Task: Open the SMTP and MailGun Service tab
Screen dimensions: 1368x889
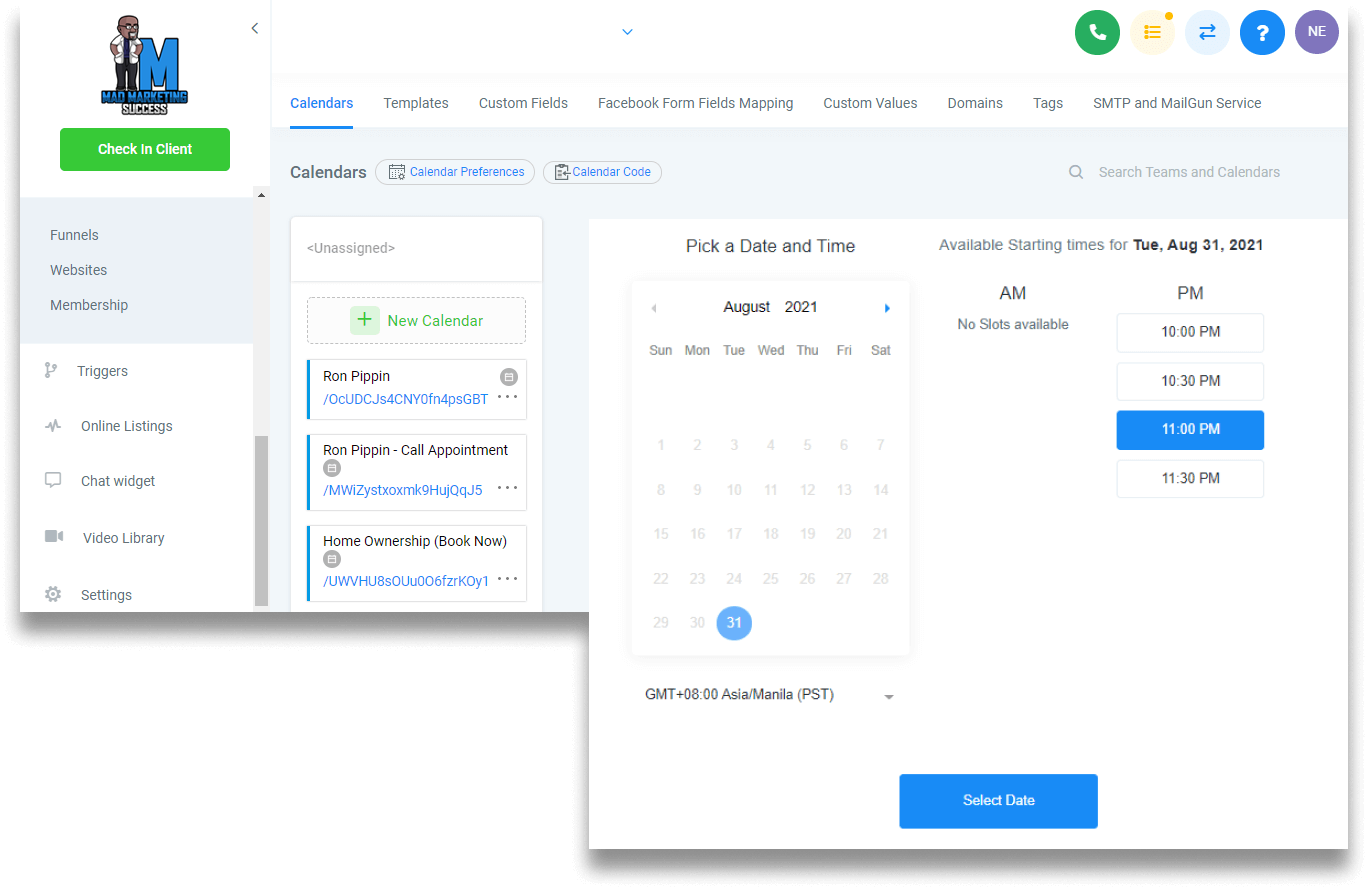Action: pos(1177,103)
